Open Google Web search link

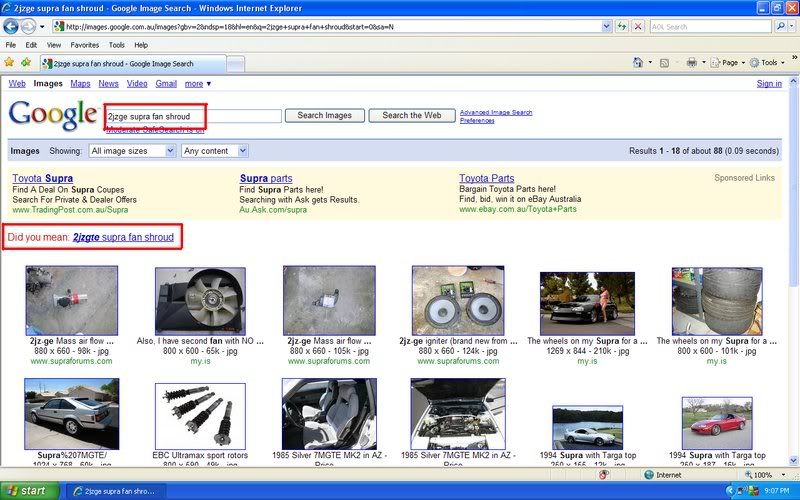point(17,84)
